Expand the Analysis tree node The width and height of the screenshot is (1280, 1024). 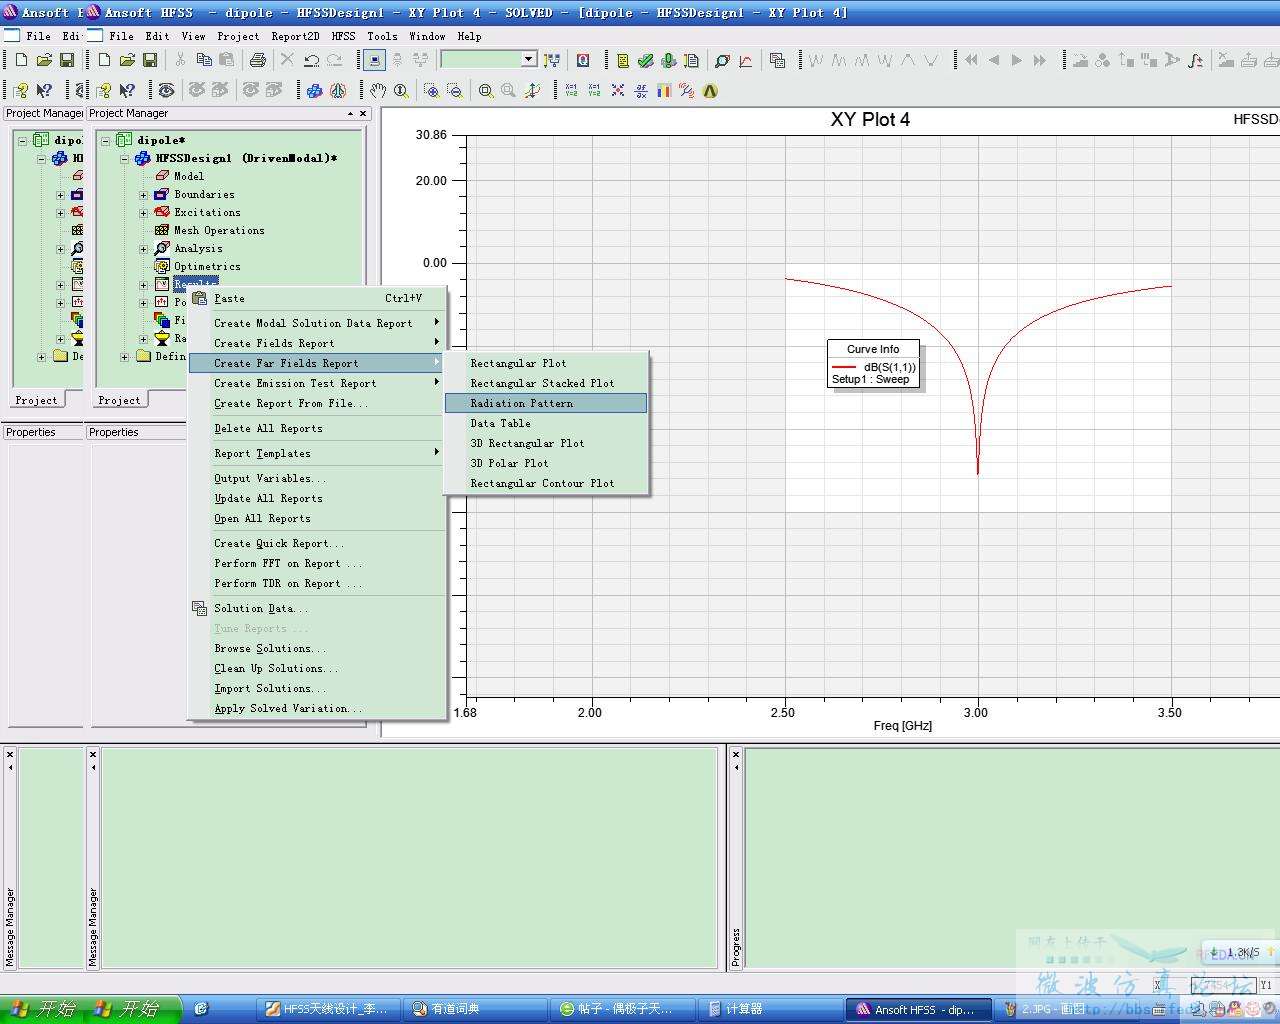(x=143, y=249)
